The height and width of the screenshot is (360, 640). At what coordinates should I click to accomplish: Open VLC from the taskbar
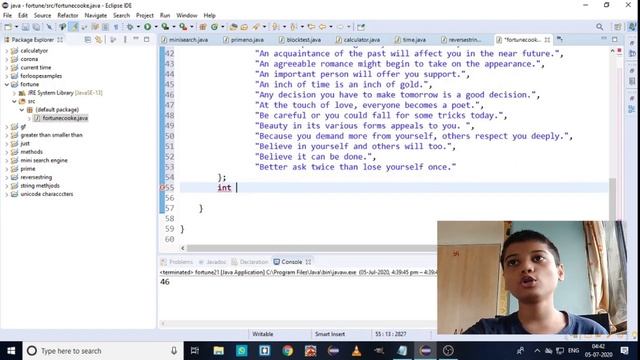[x=356, y=351]
